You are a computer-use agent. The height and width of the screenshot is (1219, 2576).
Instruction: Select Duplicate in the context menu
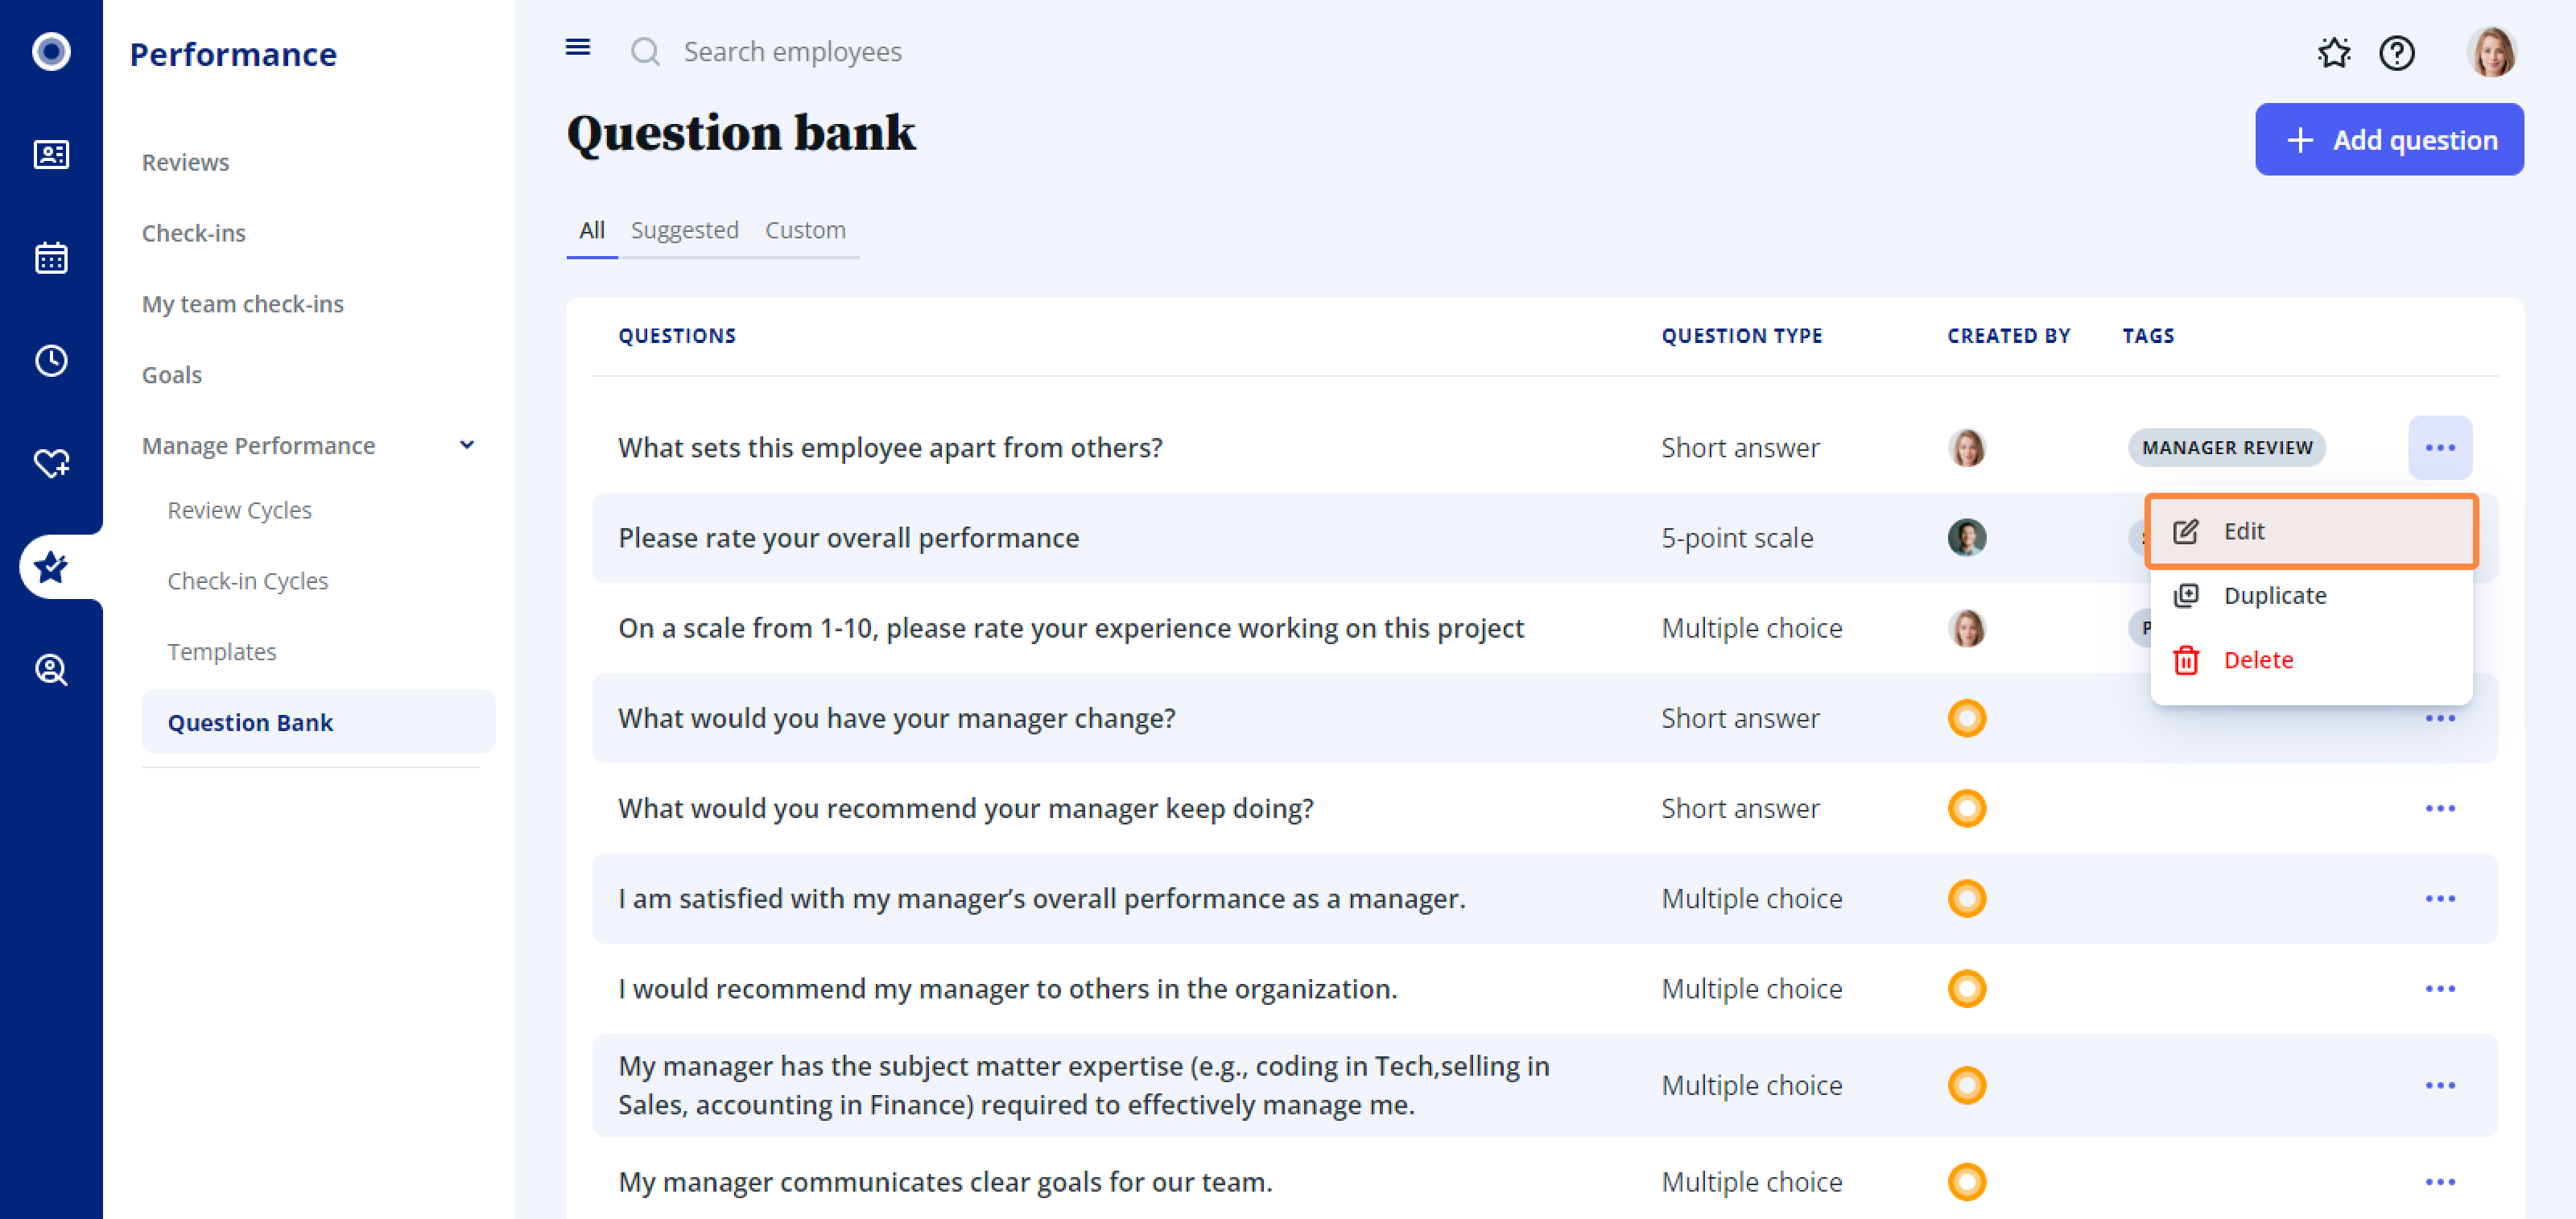(x=2274, y=595)
